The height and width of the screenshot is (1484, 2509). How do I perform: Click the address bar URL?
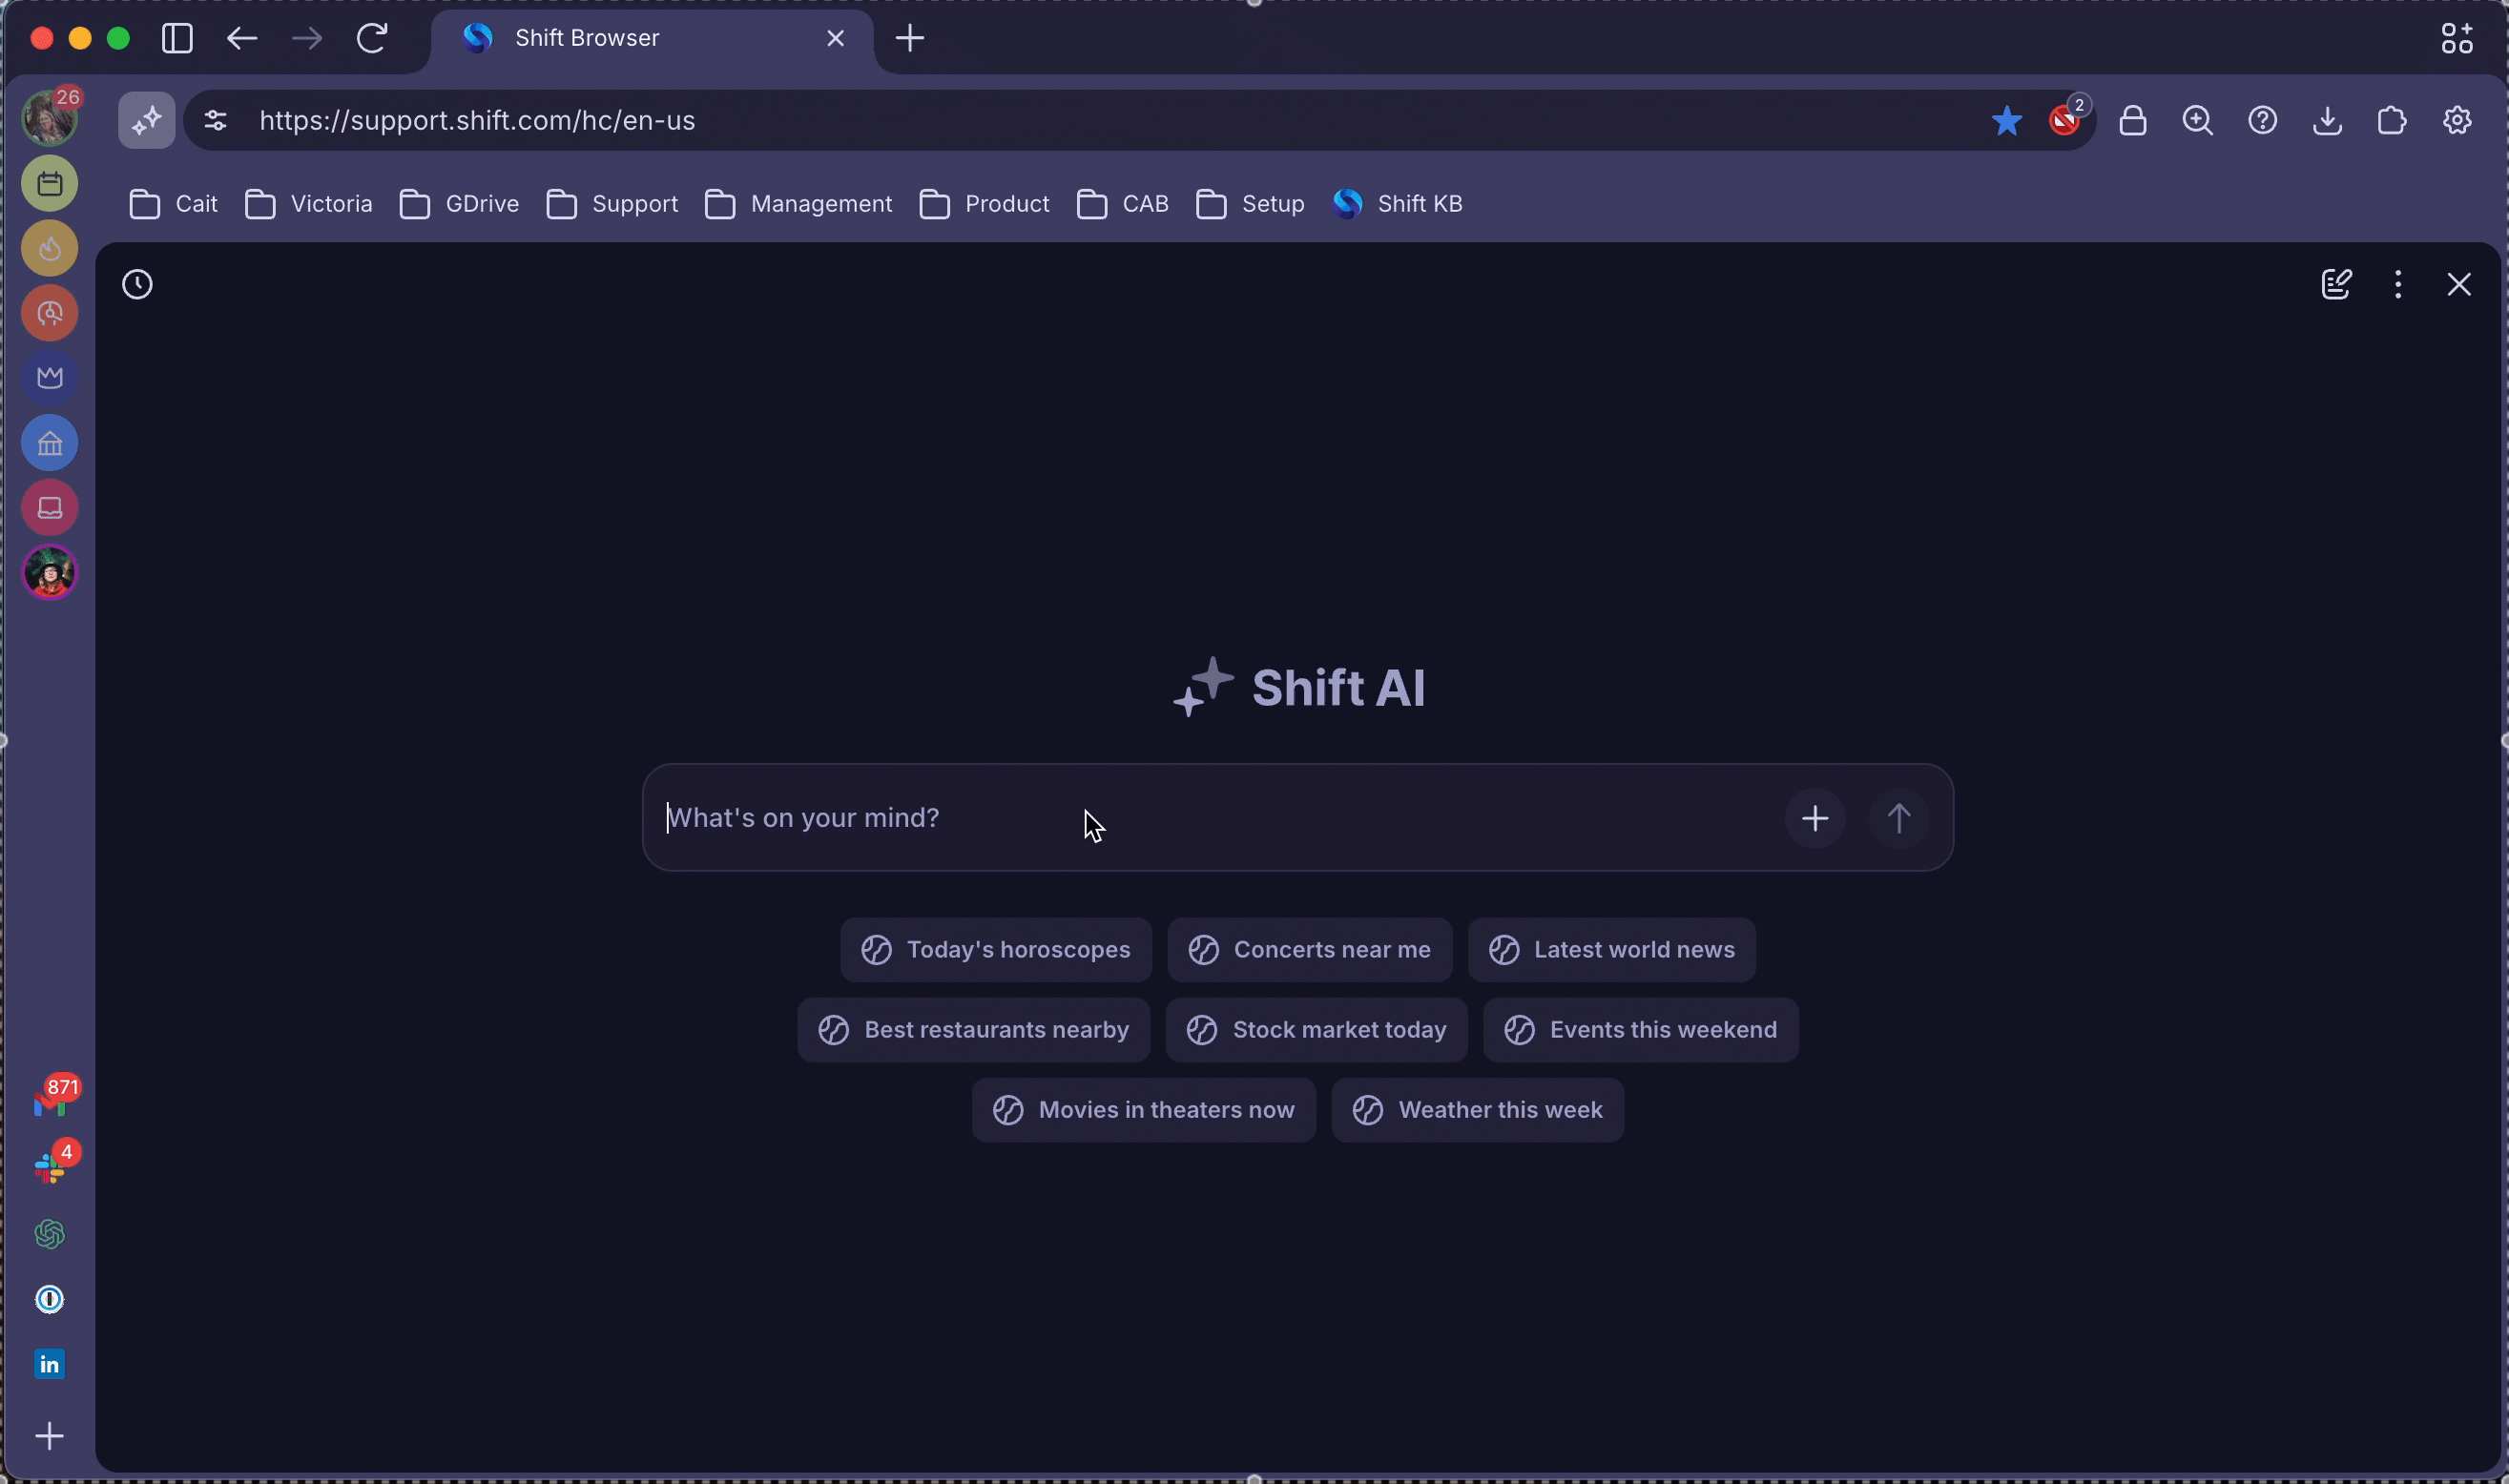(477, 120)
